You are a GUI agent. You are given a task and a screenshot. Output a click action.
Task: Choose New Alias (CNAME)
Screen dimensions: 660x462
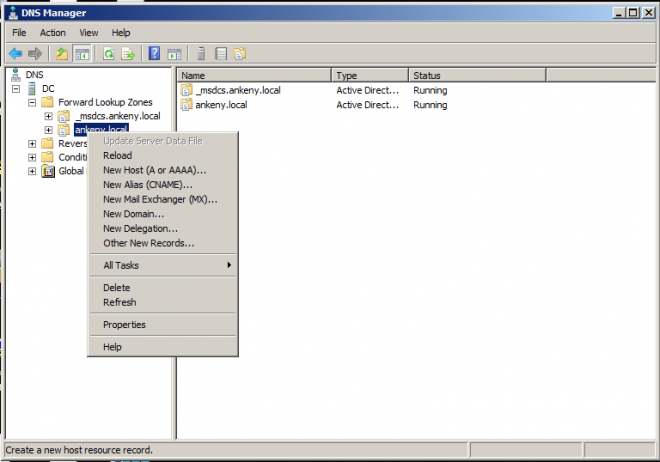(x=162, y=185)
